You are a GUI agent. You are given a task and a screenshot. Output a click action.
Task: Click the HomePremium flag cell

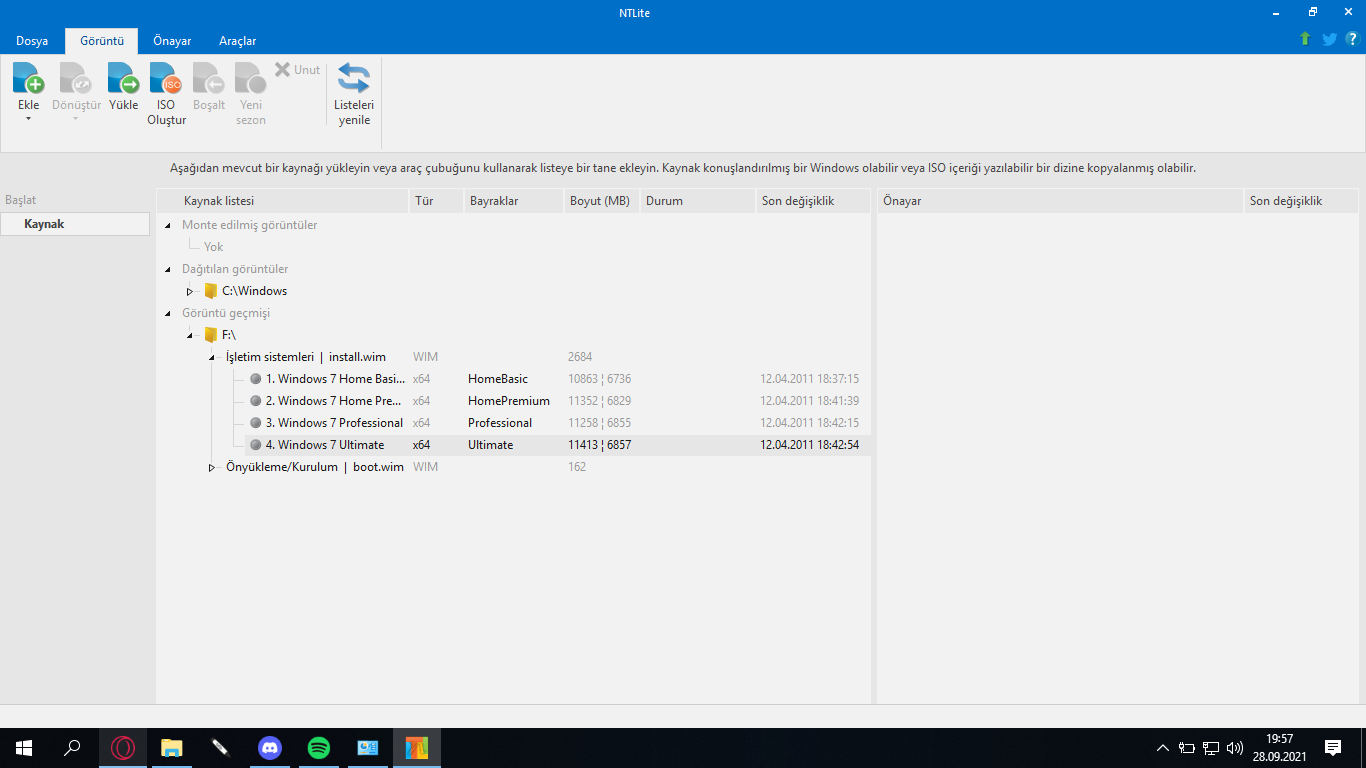tap(509, 401)
